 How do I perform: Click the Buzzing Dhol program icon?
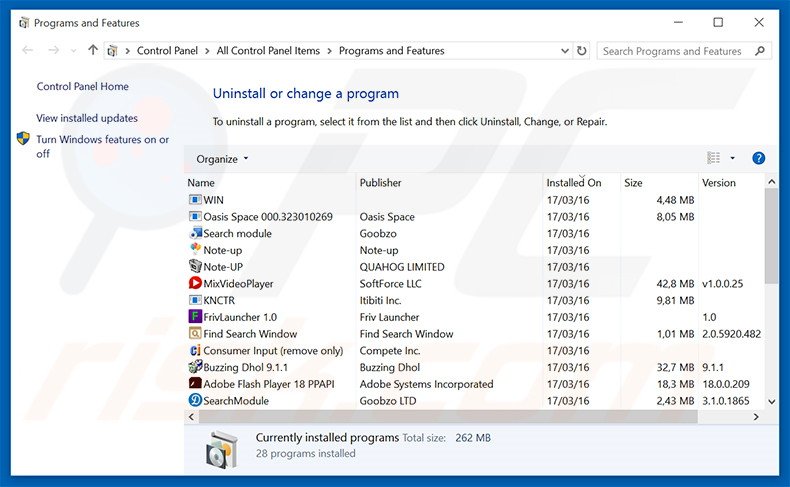click(x=195, y=367)
